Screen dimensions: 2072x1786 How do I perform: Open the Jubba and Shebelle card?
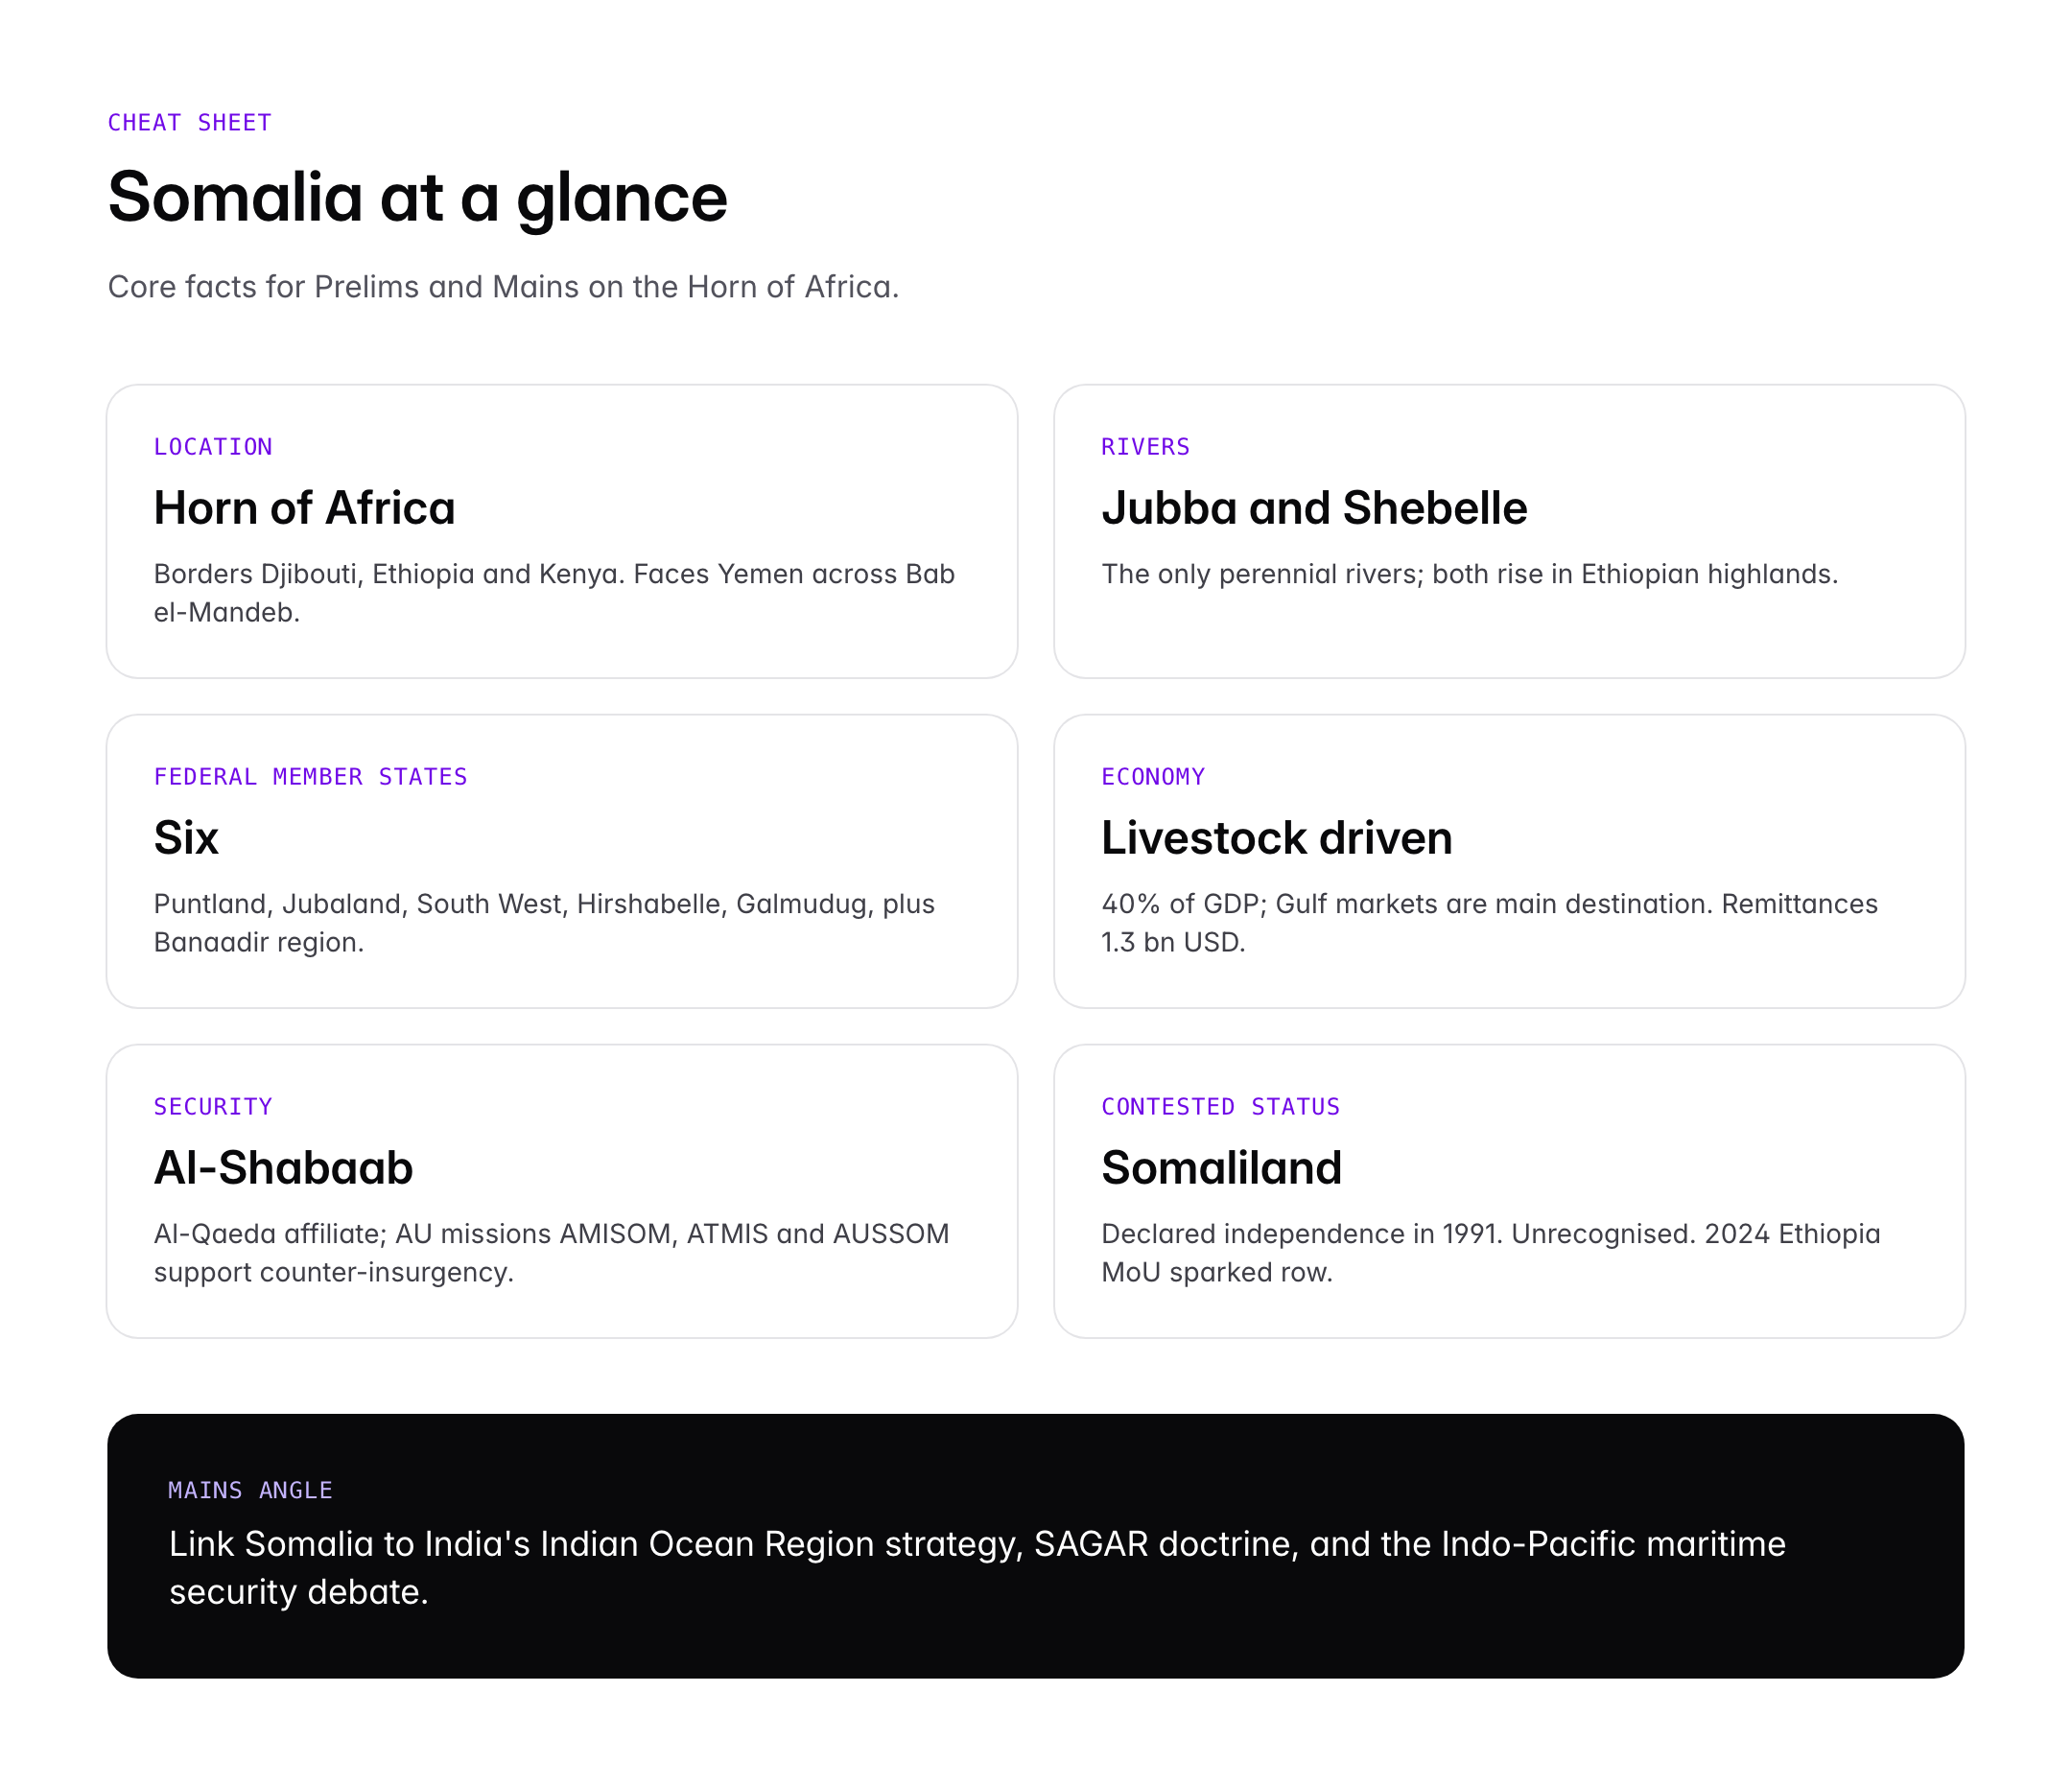(x=1313, y=508)
